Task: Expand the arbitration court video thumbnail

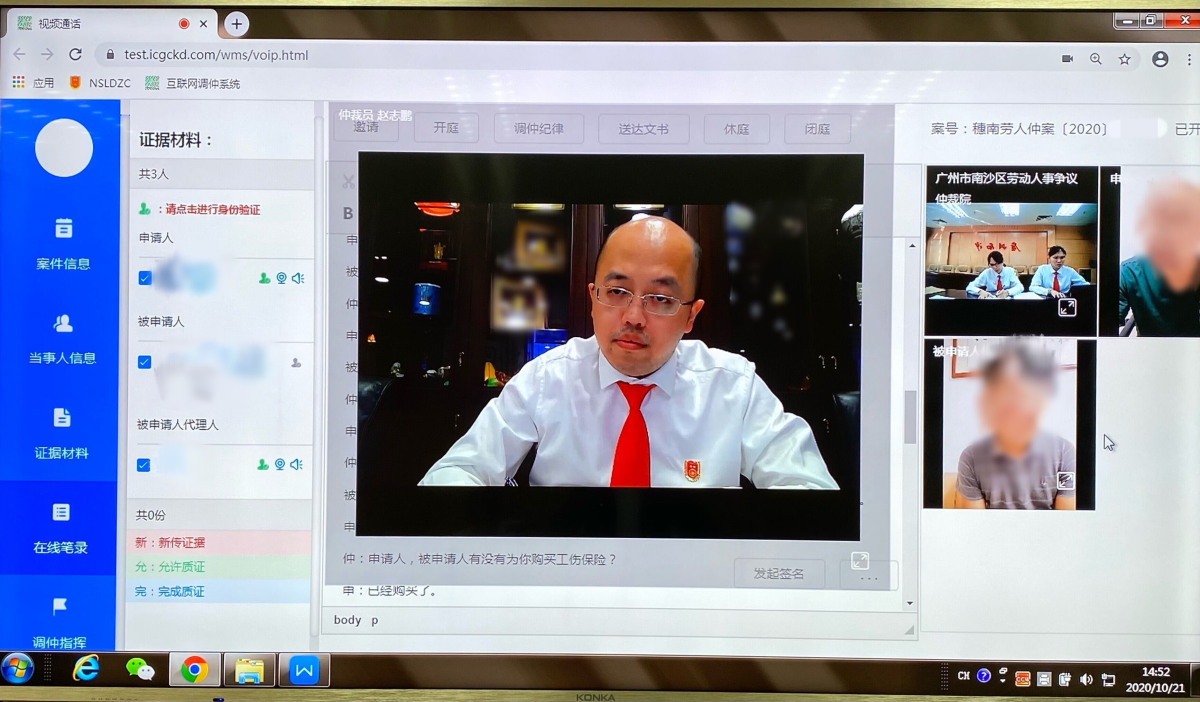Action: 1067,307
